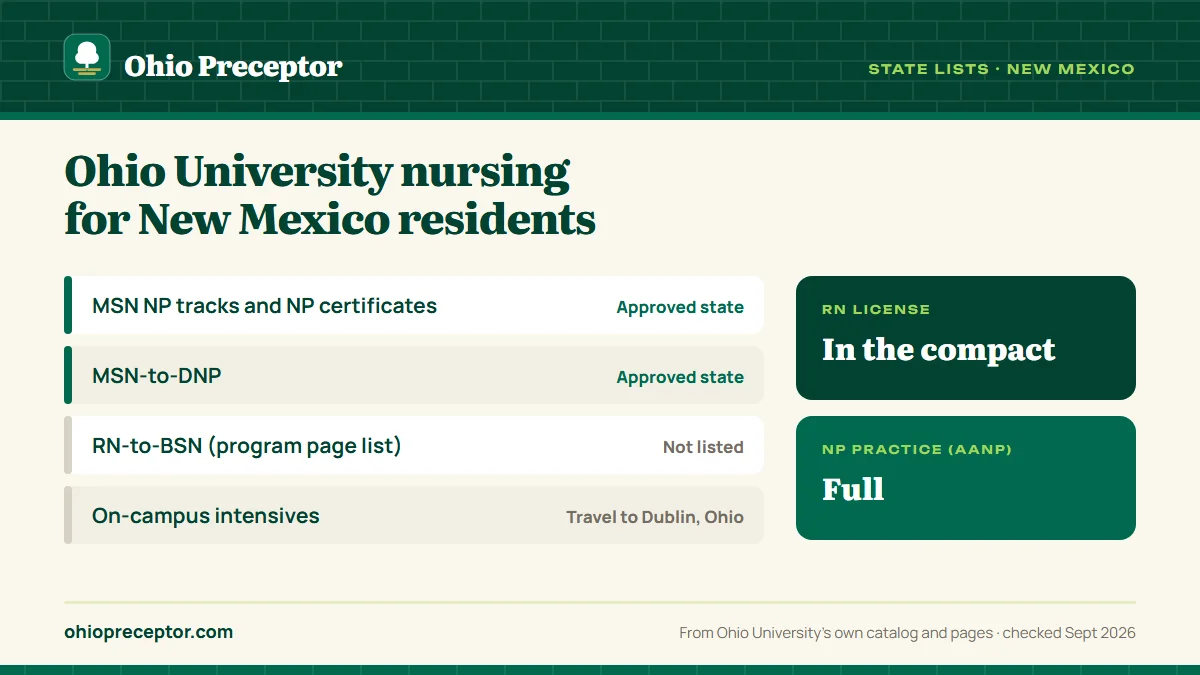This screenshot has height=675, width=1200.
Task: Select RN-to-BSN (program page list) row
Action: [x=414, y=445]
